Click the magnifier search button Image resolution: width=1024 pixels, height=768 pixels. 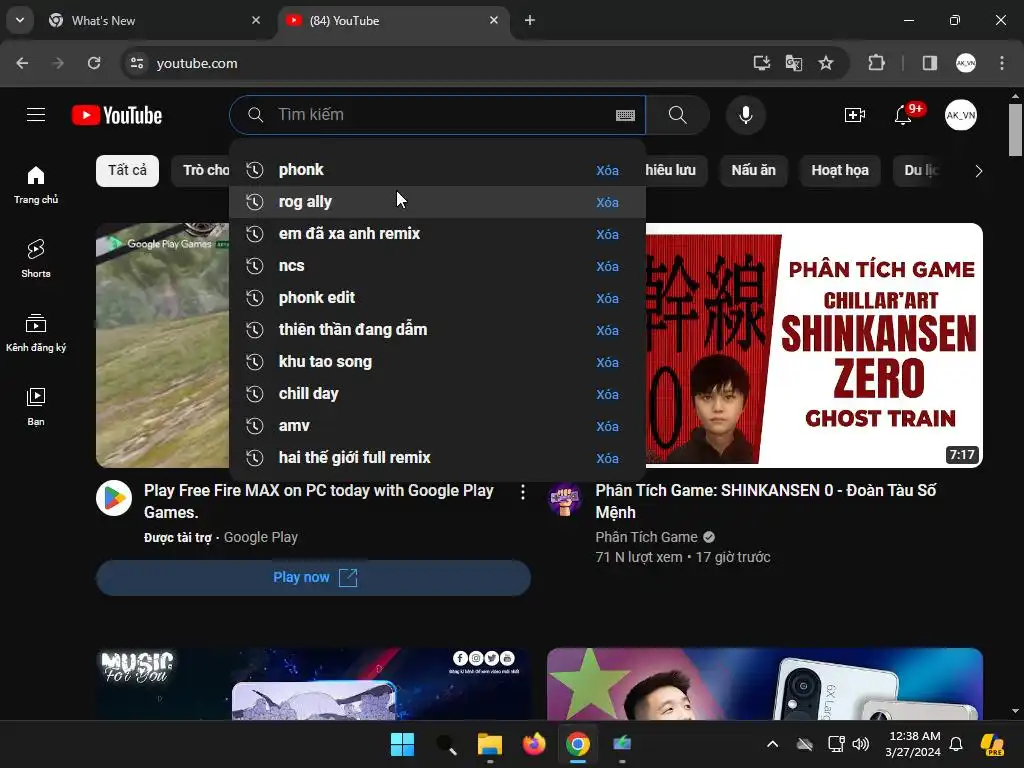678,115
